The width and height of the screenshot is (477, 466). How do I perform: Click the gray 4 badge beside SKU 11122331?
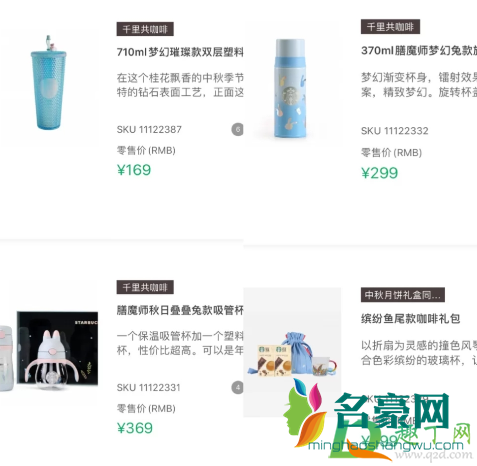pyautogui.click(x=237, y=388)
